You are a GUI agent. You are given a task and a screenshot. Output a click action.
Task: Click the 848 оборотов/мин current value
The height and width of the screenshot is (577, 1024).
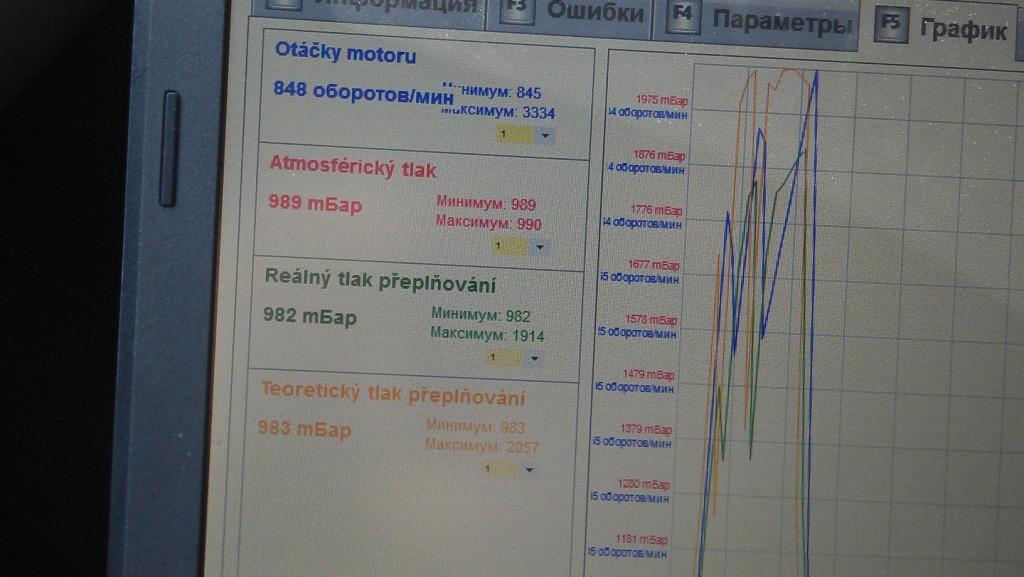coord(355,89)
